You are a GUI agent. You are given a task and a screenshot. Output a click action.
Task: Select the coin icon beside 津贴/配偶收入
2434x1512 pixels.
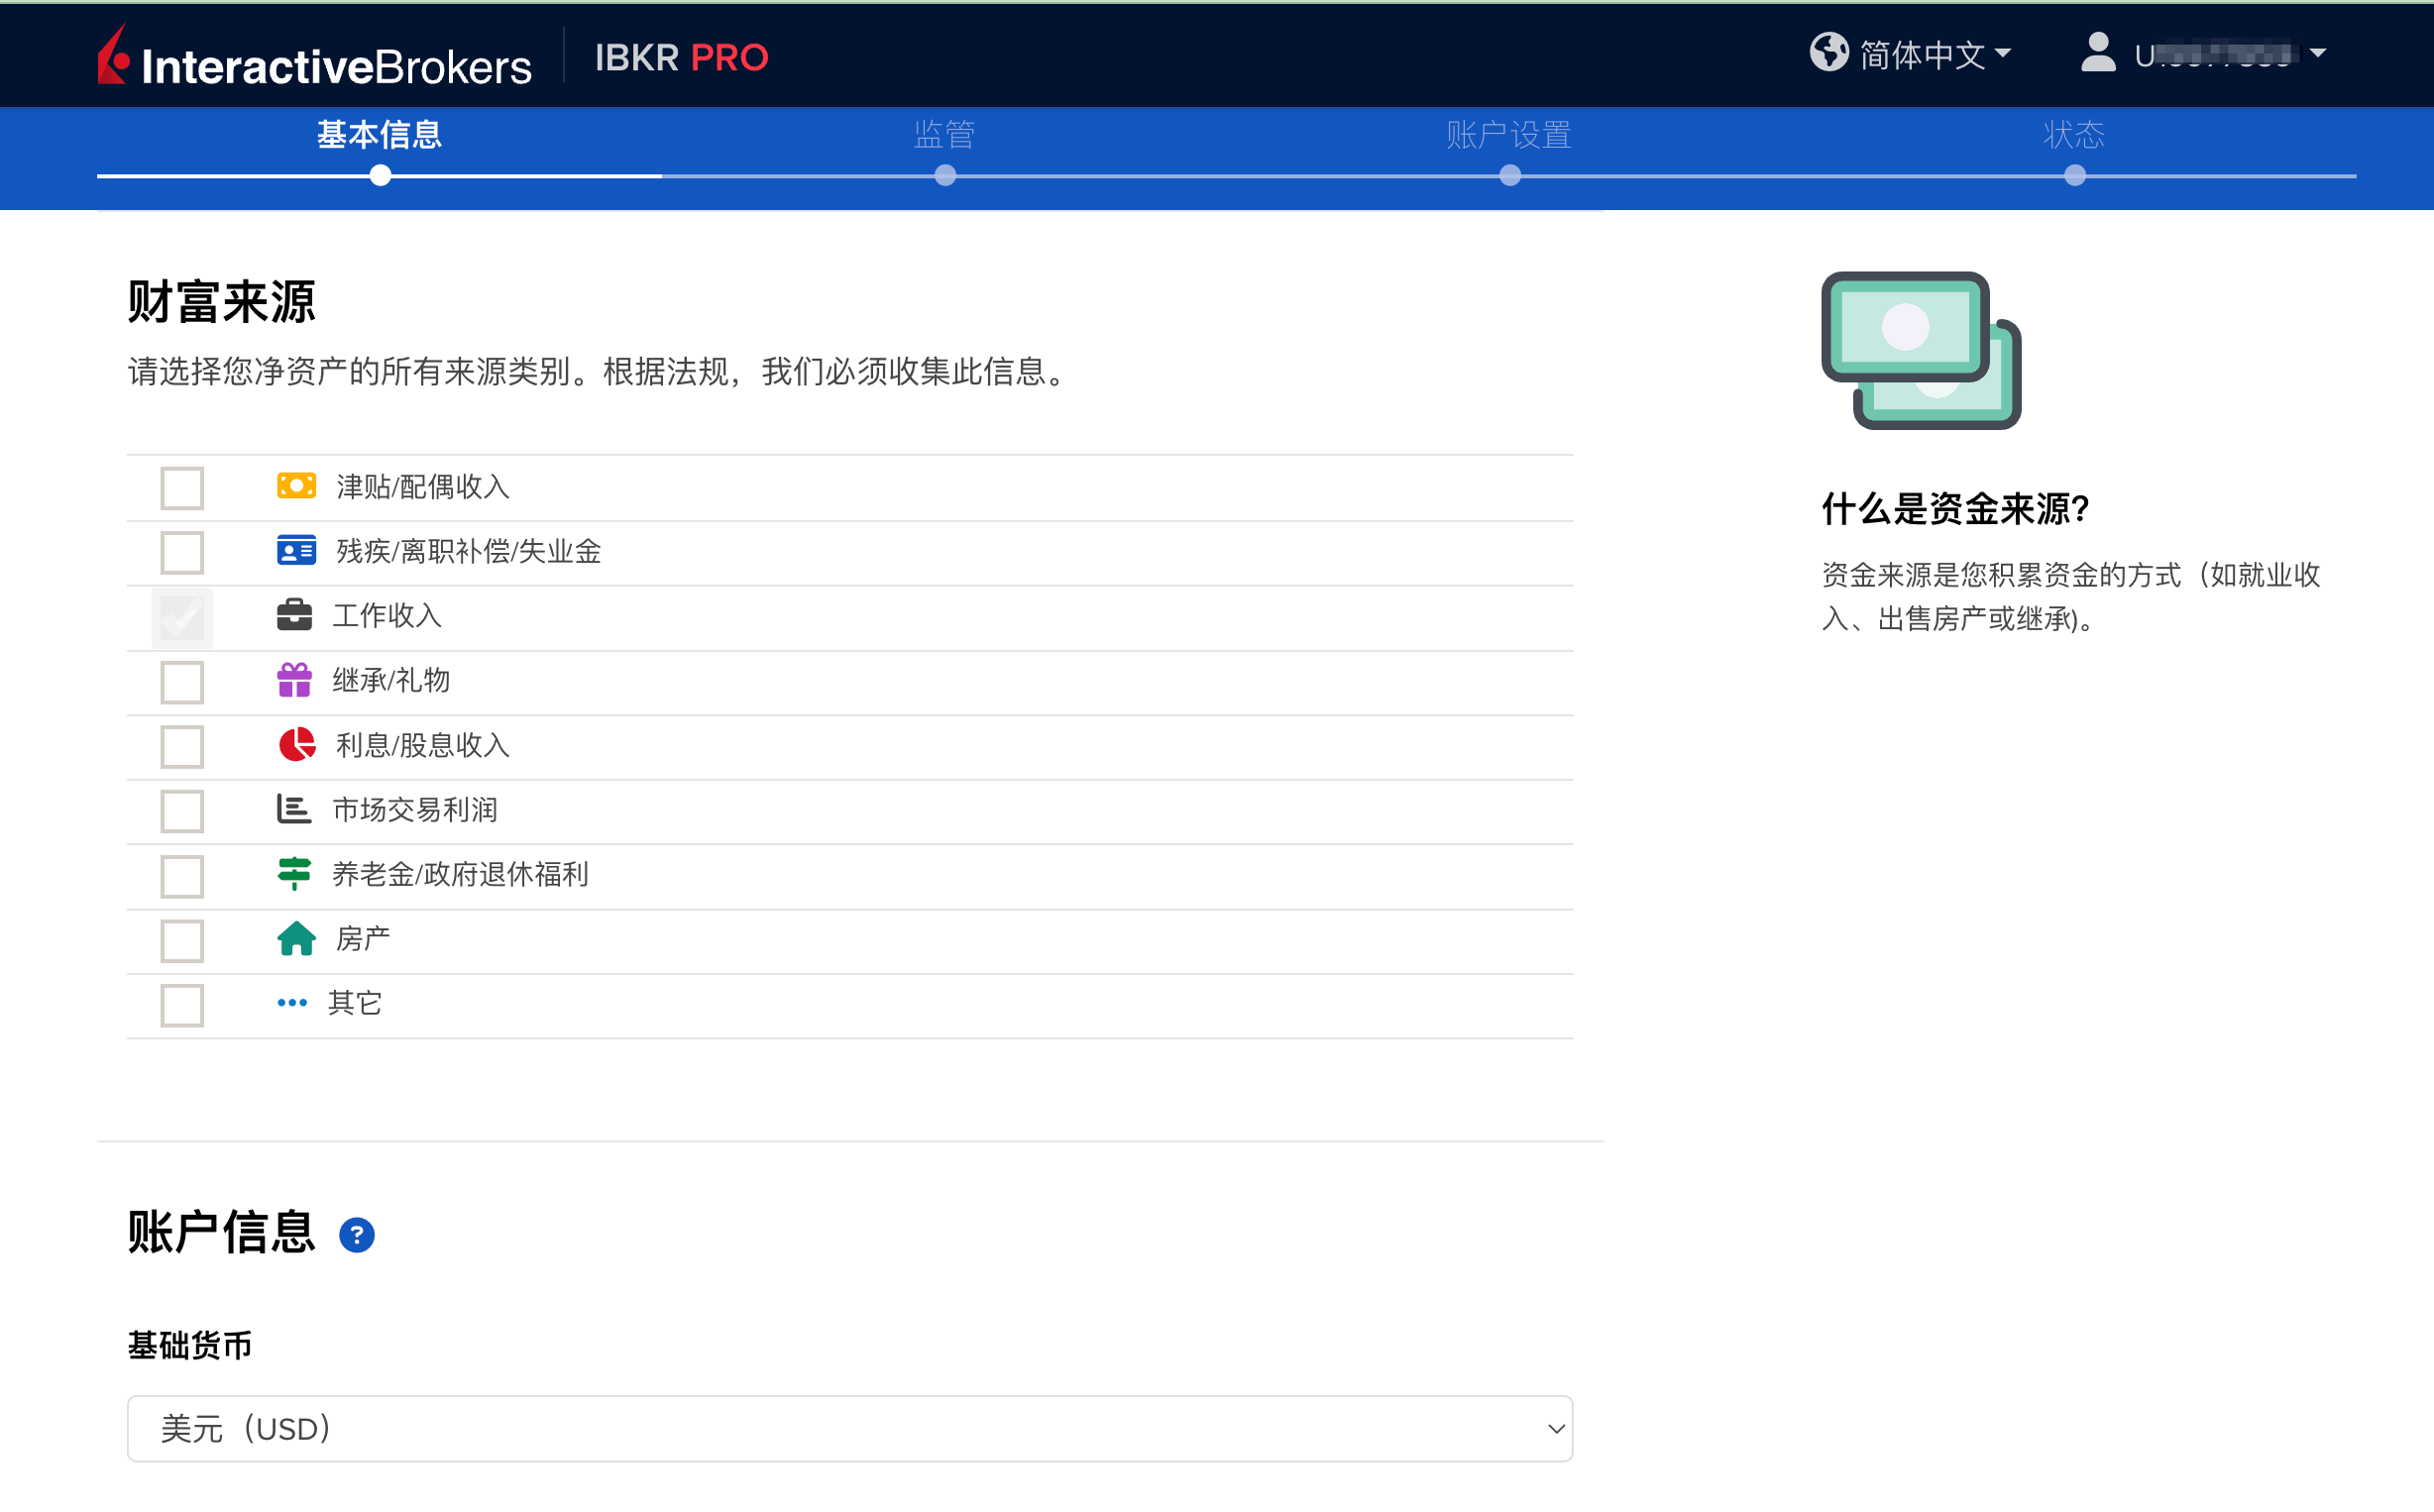coord(296,486)
